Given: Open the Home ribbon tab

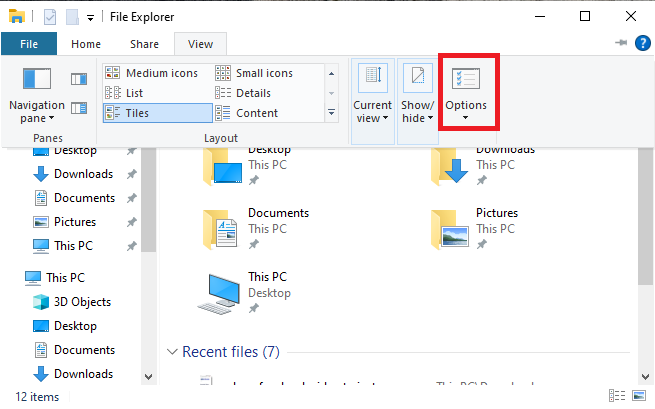Looking at the screenshot, I should 86,44.
